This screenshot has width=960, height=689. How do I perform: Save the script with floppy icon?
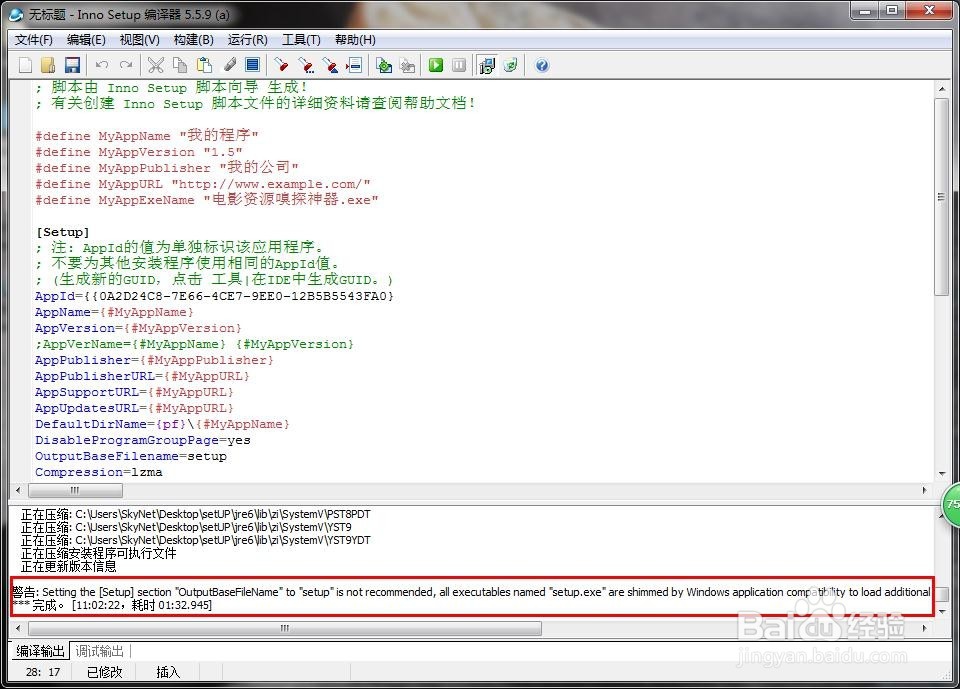[x=72, y=65]
